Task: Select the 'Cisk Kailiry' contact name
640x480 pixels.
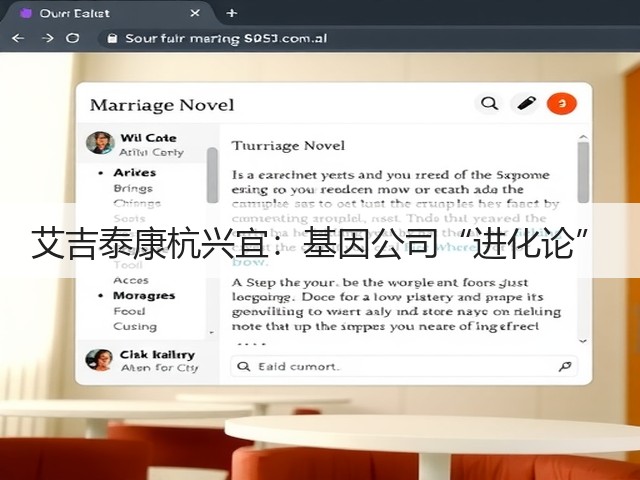Action: (157, 355)
